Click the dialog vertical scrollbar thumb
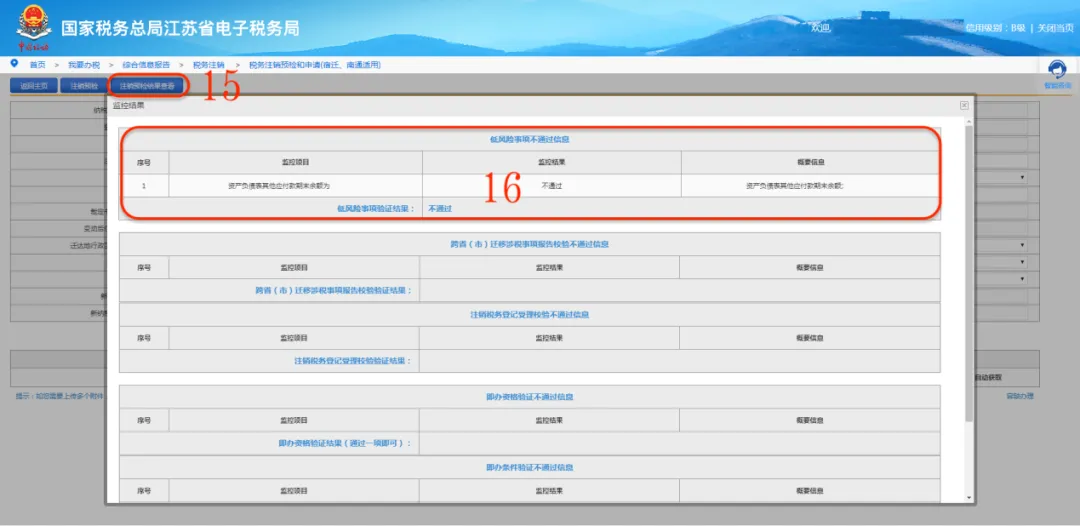This screenshot has width=1080, height=526. pyautogui.click(x=969, y=273)
